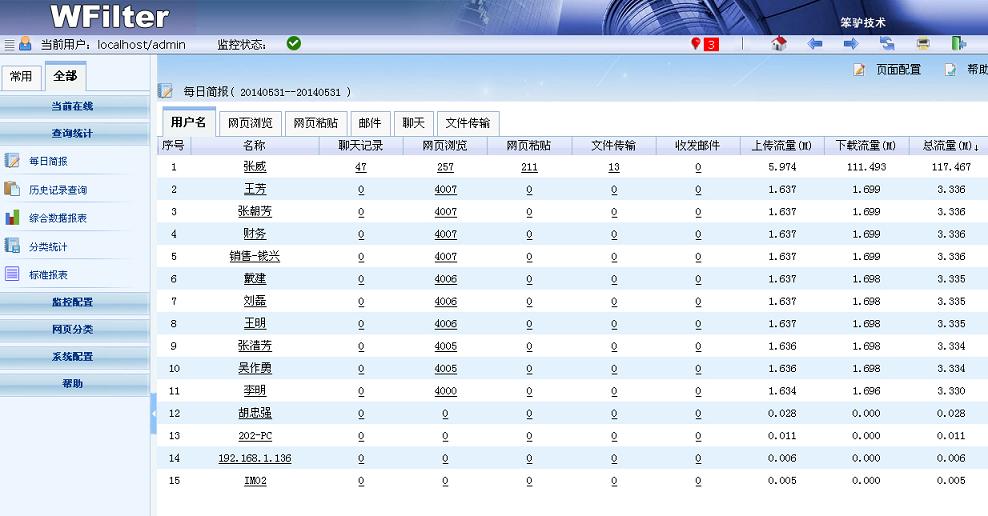Open 综合数据报表 in the sidebar
Image resolution: width=988 pixels, height=516 pixels.
coord(57,218)
